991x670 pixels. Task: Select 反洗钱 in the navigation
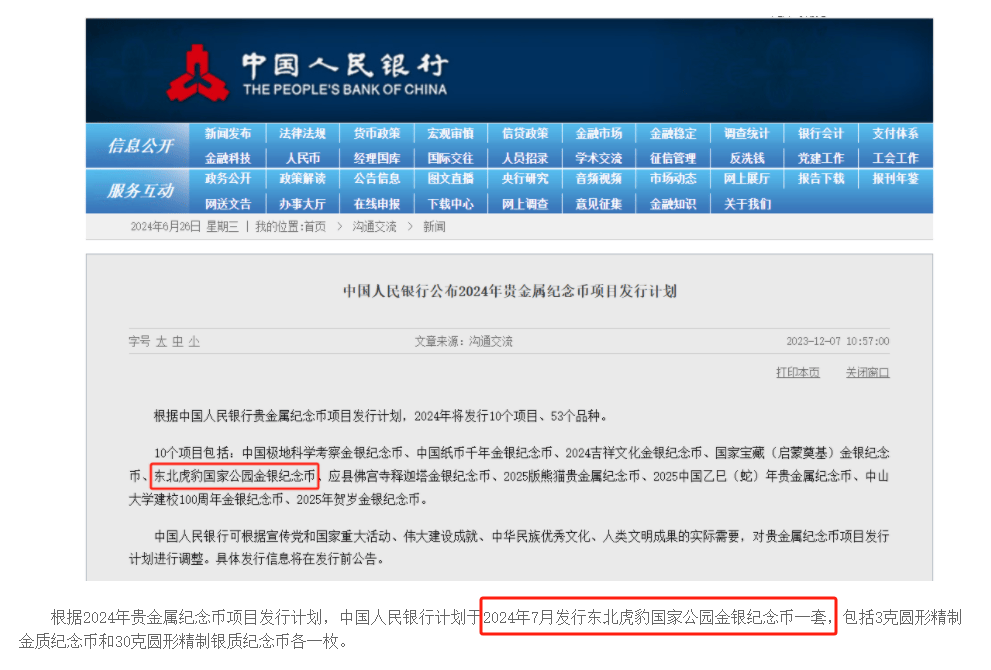pyautogui.click(x=747, y=158)
